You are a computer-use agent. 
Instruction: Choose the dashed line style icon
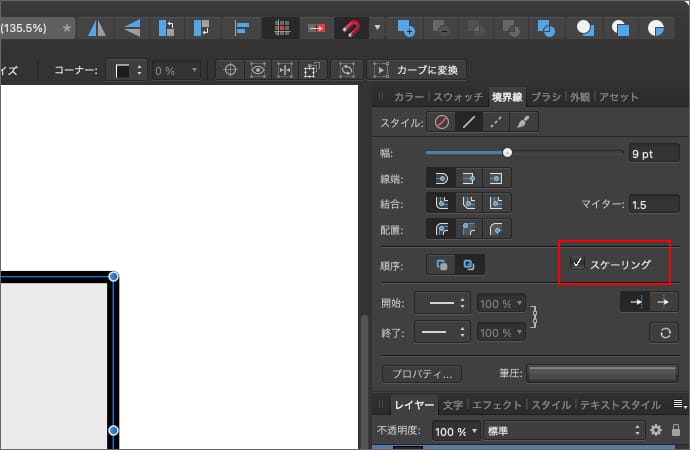pyautogui.click(x=497, y=123)
